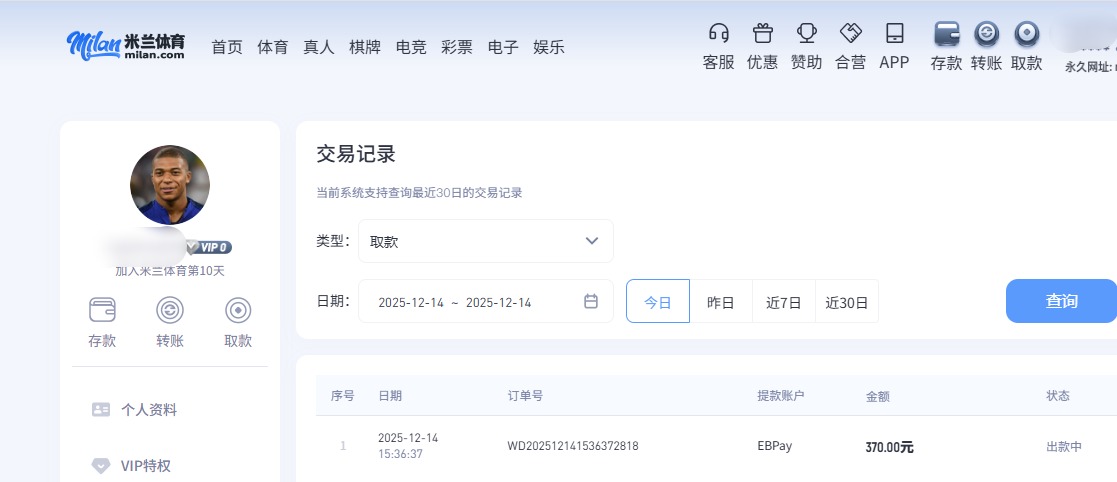
Task: Click the 出款中 status cell
Action: point(1064,447)
